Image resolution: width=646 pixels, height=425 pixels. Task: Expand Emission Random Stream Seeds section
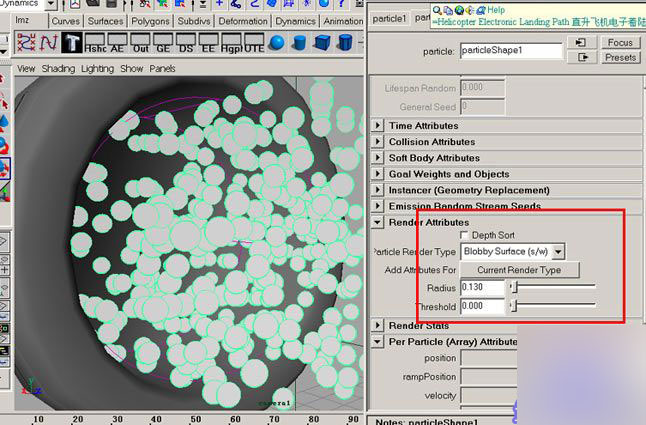point(377,206)
